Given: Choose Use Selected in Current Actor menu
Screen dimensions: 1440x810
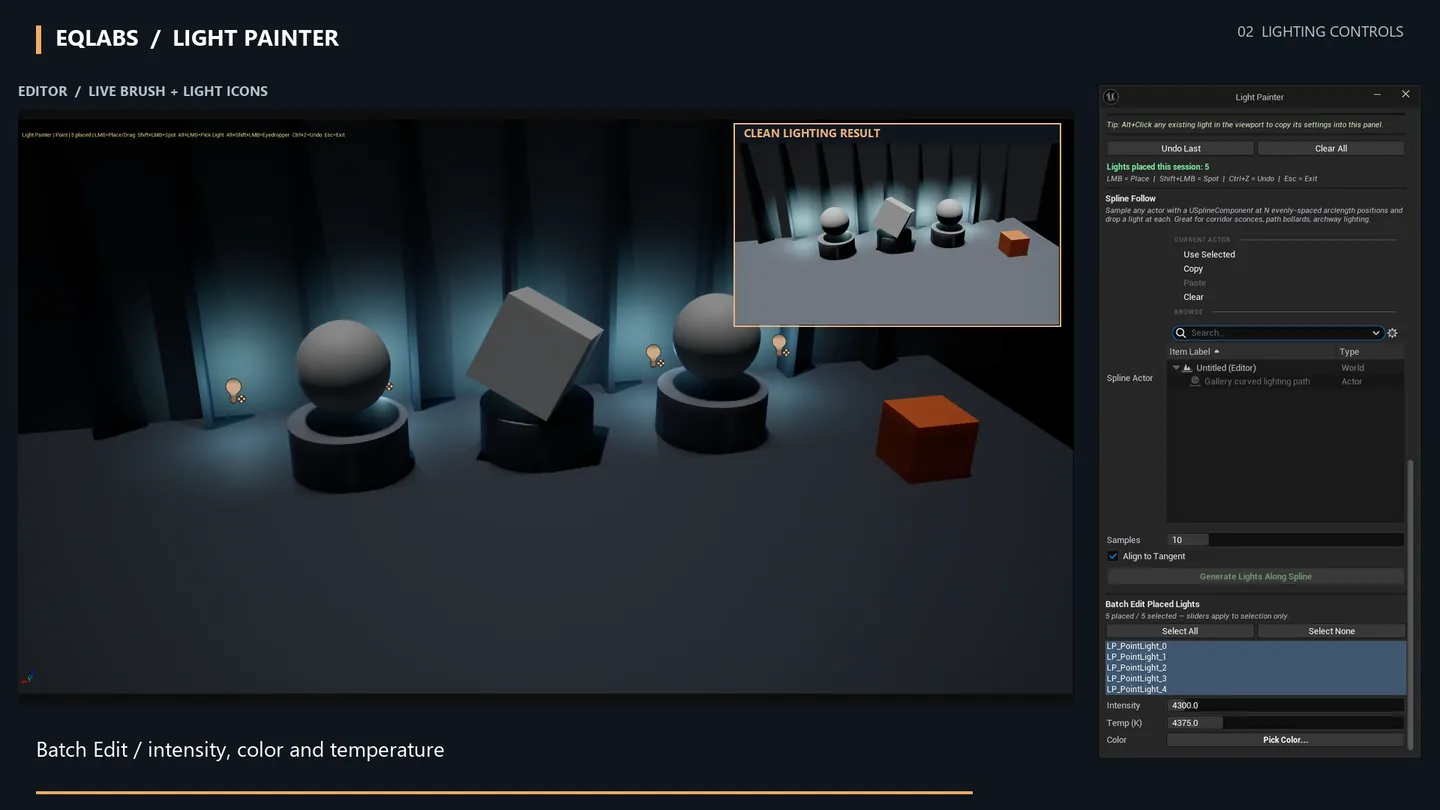Looking at the screenshot, I should (x=1209, y=255).
